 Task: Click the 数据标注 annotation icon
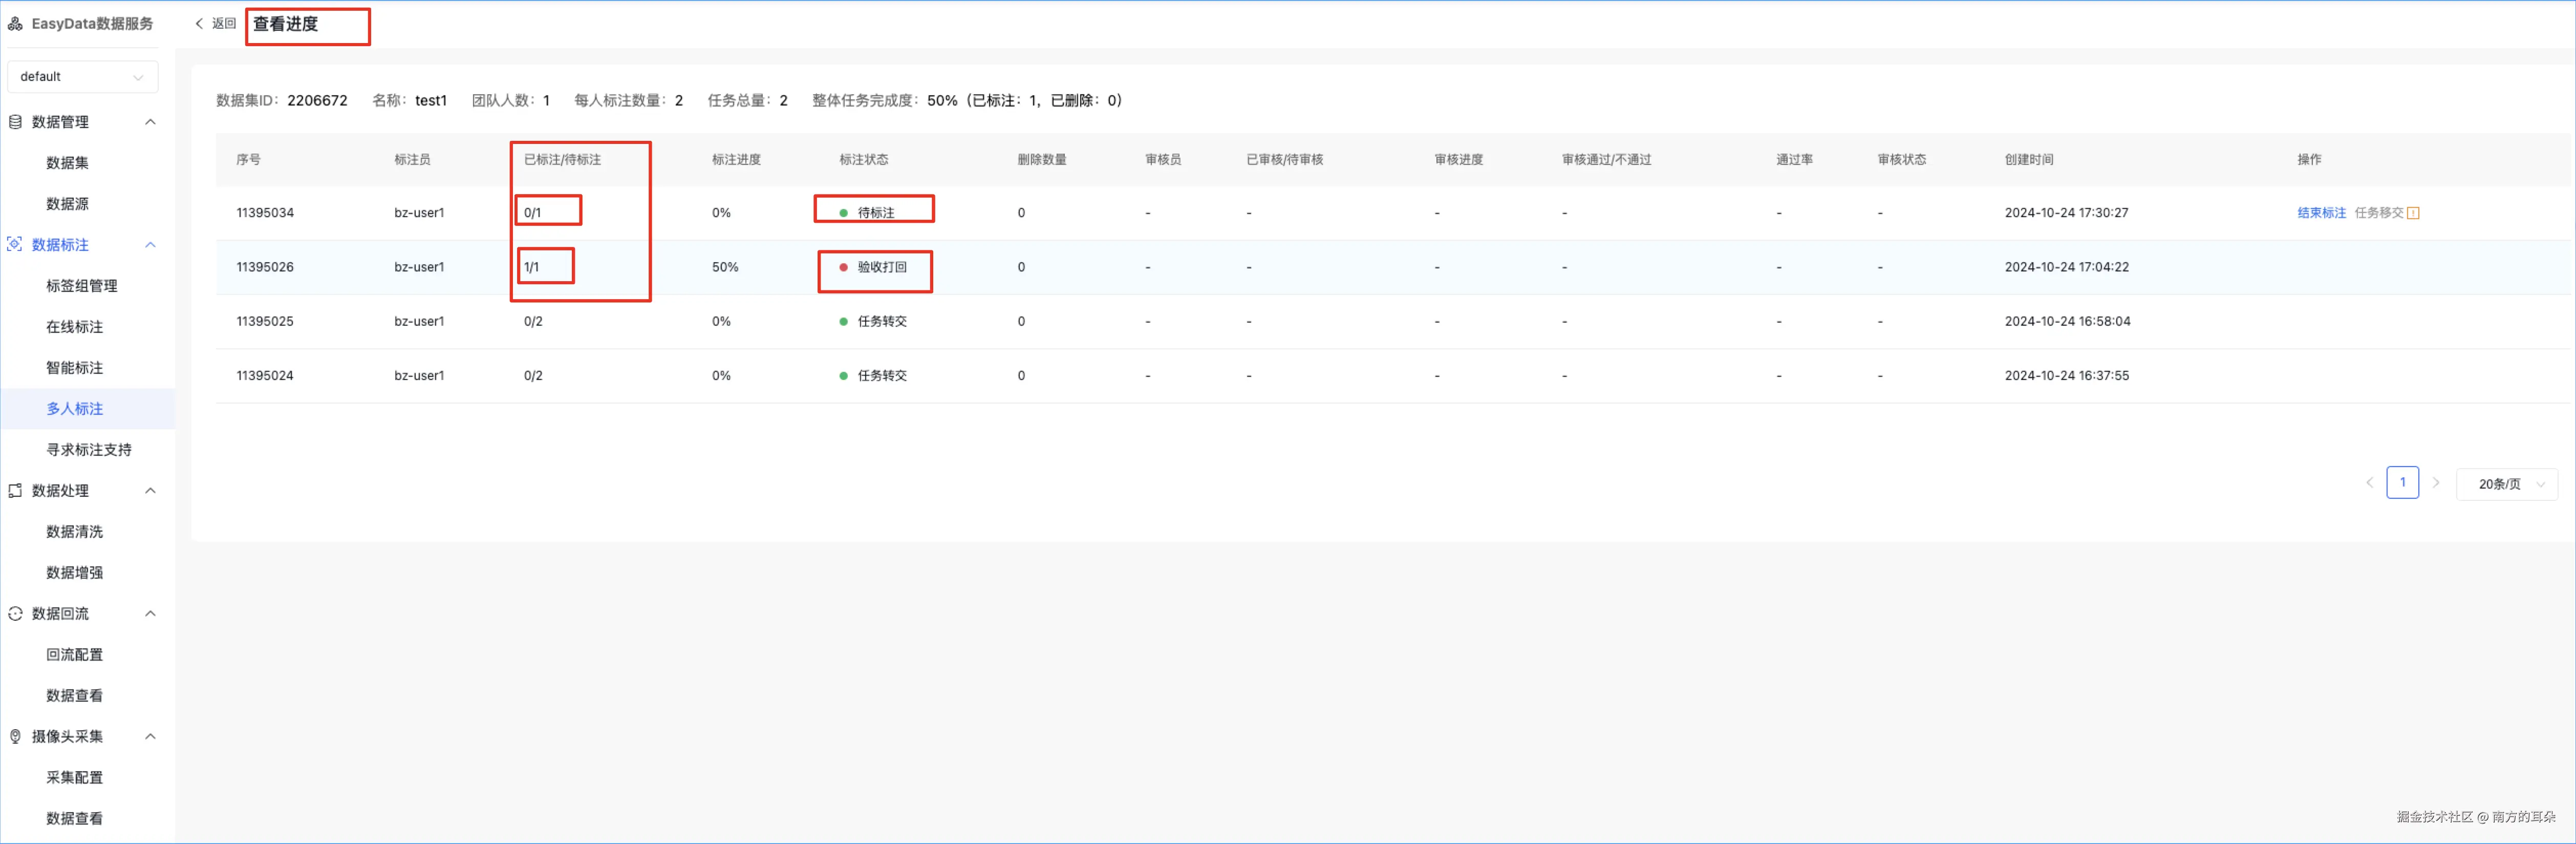coord(15,244)
